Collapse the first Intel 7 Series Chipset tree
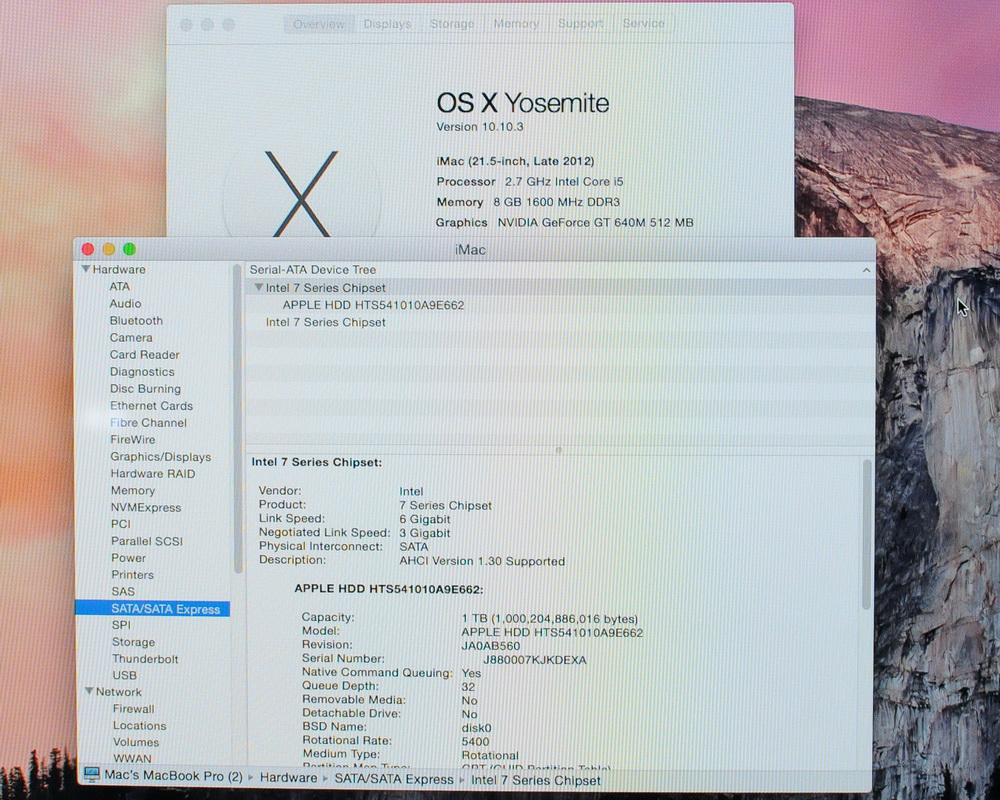The height and width of the screenshot is (800, 1000). 258,287
